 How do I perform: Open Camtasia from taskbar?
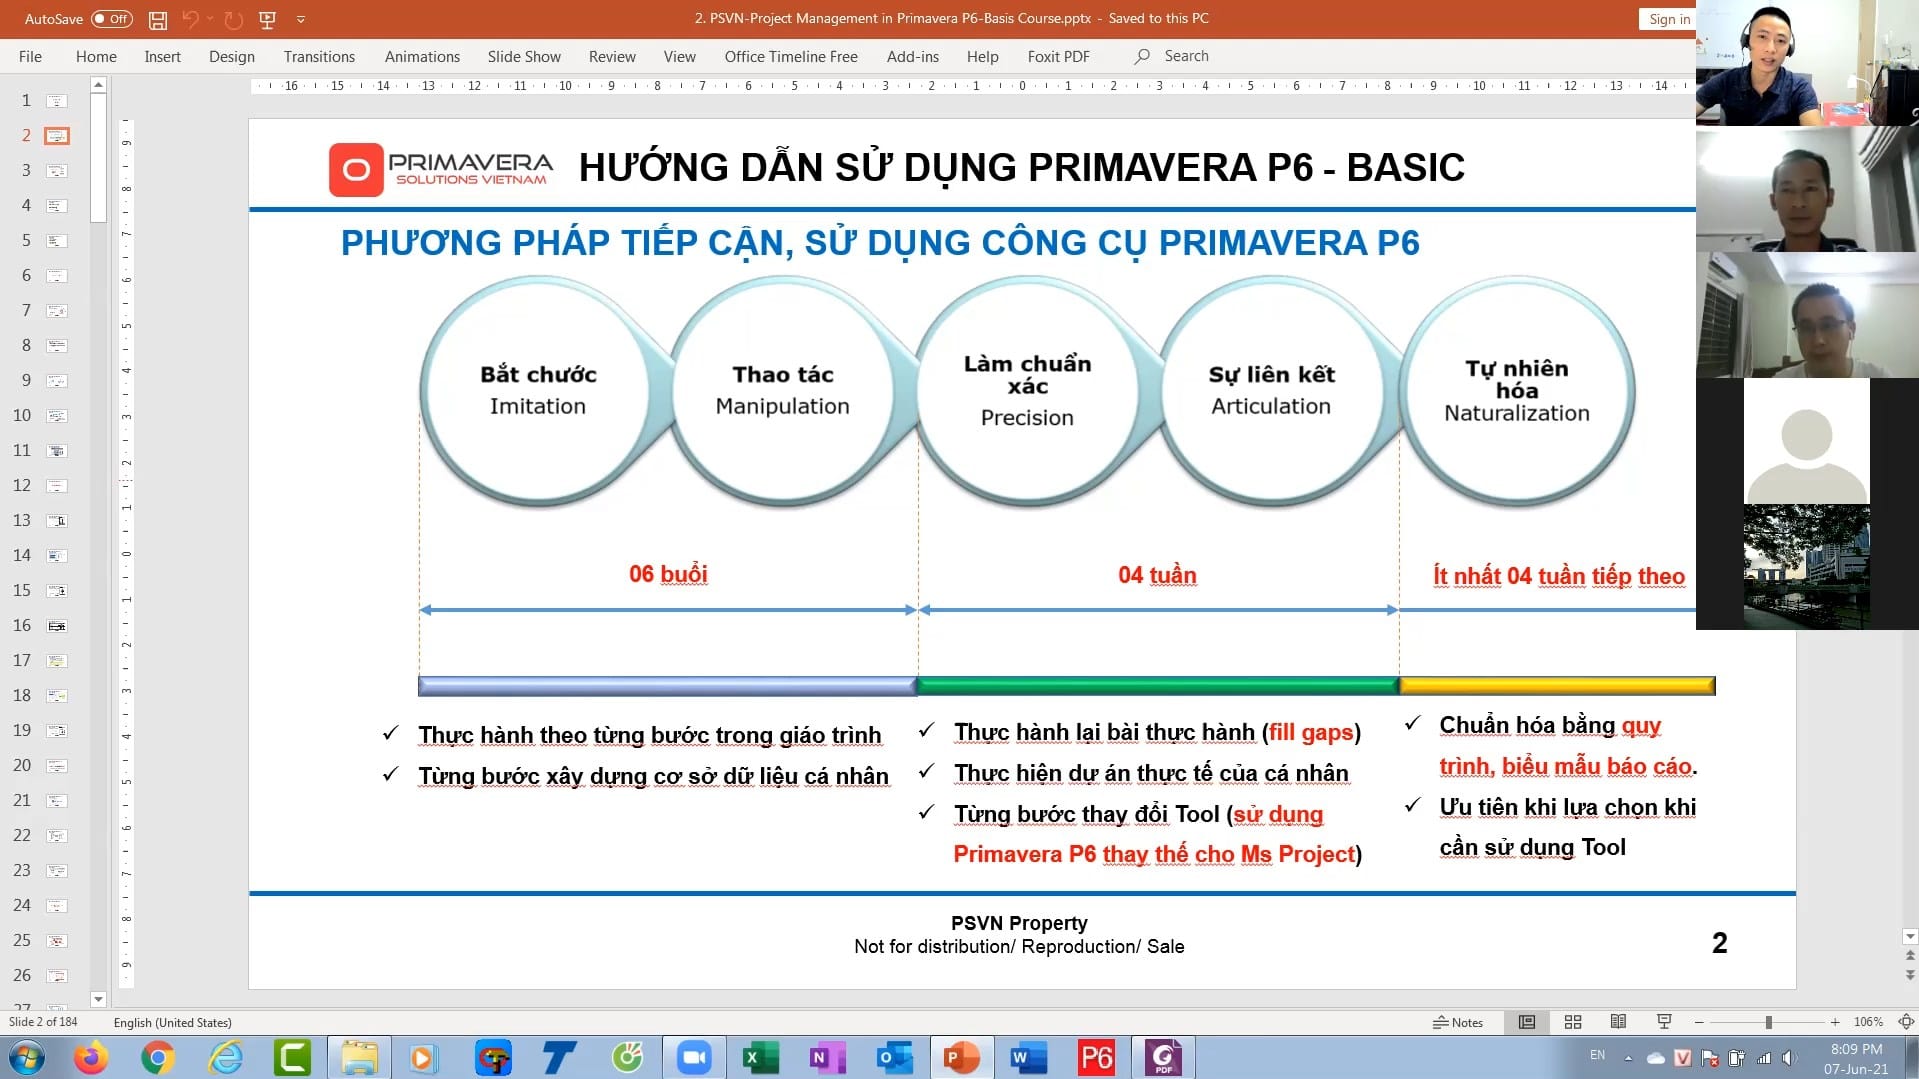coord(292,1058)
